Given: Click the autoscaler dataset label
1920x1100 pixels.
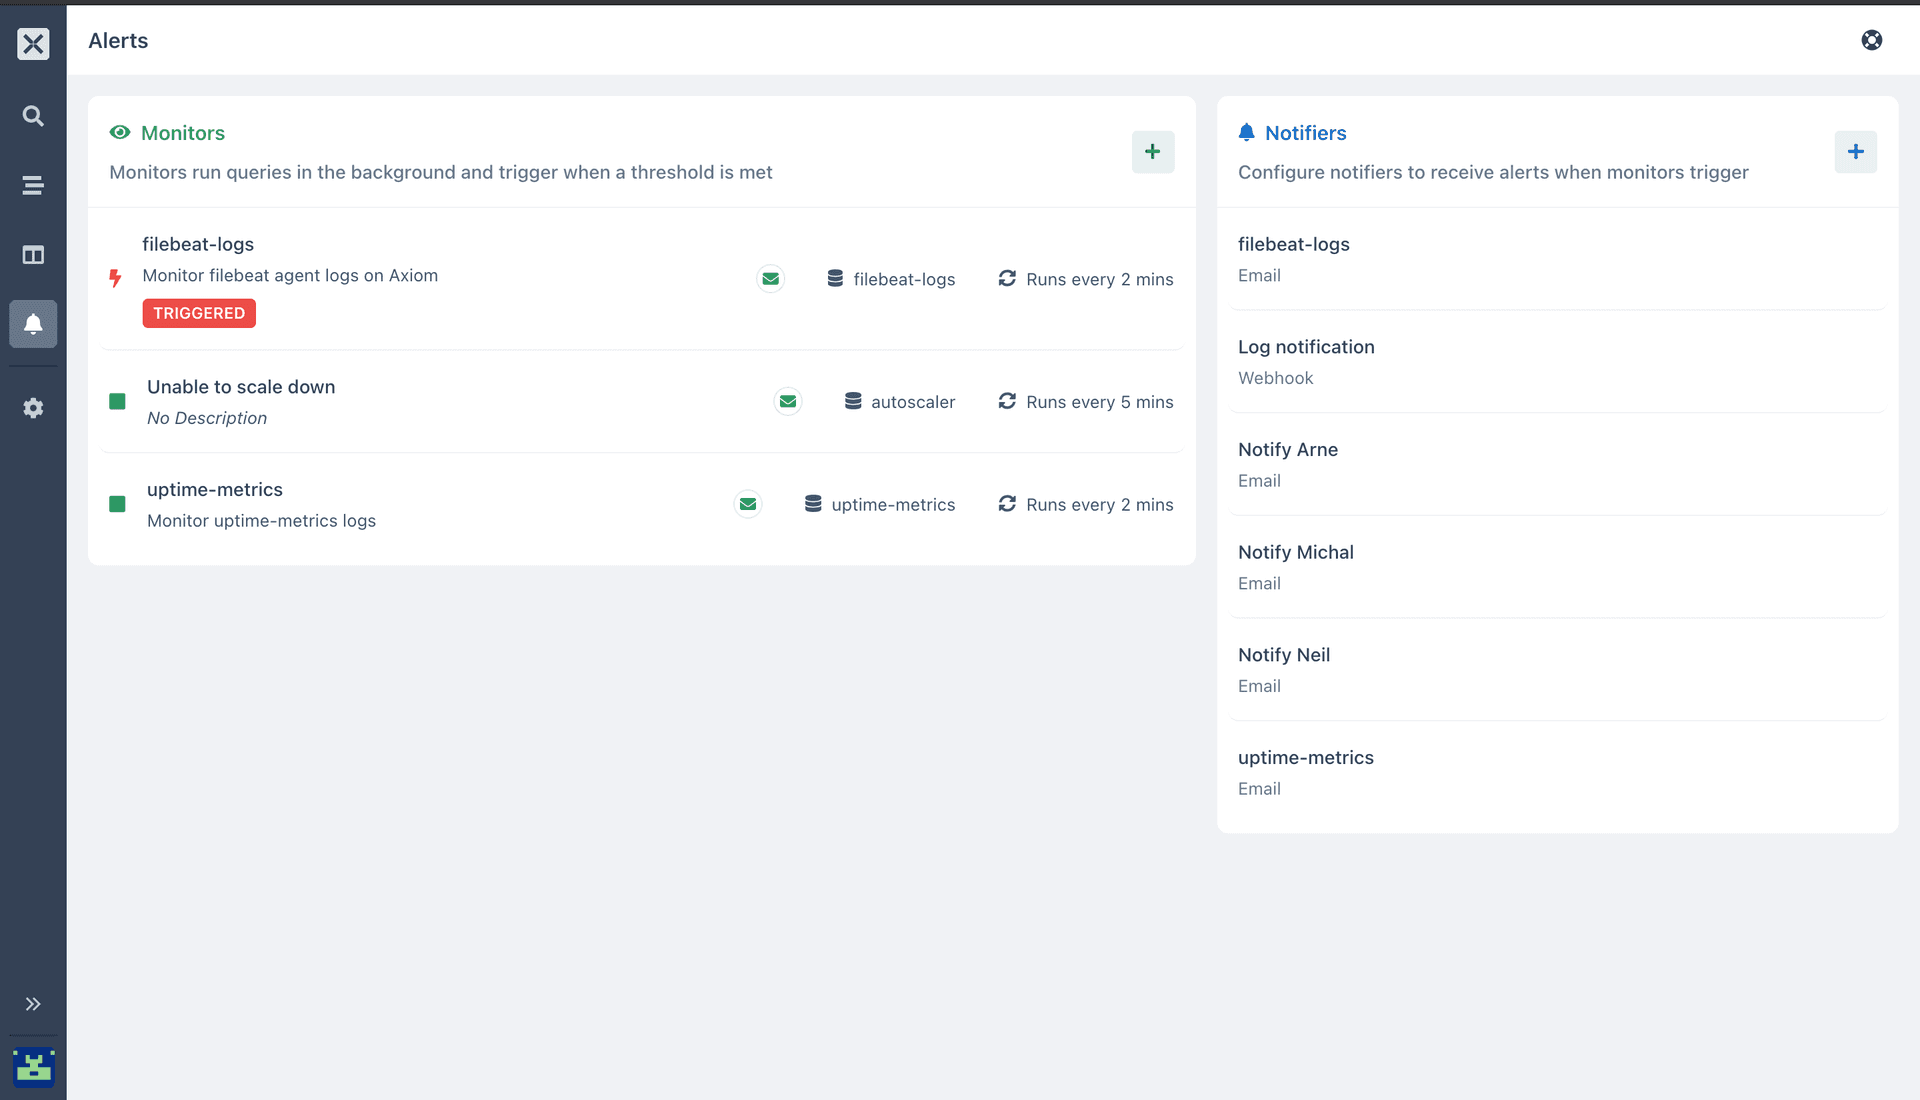Looking at the screenshot, I should click(912, 402).
